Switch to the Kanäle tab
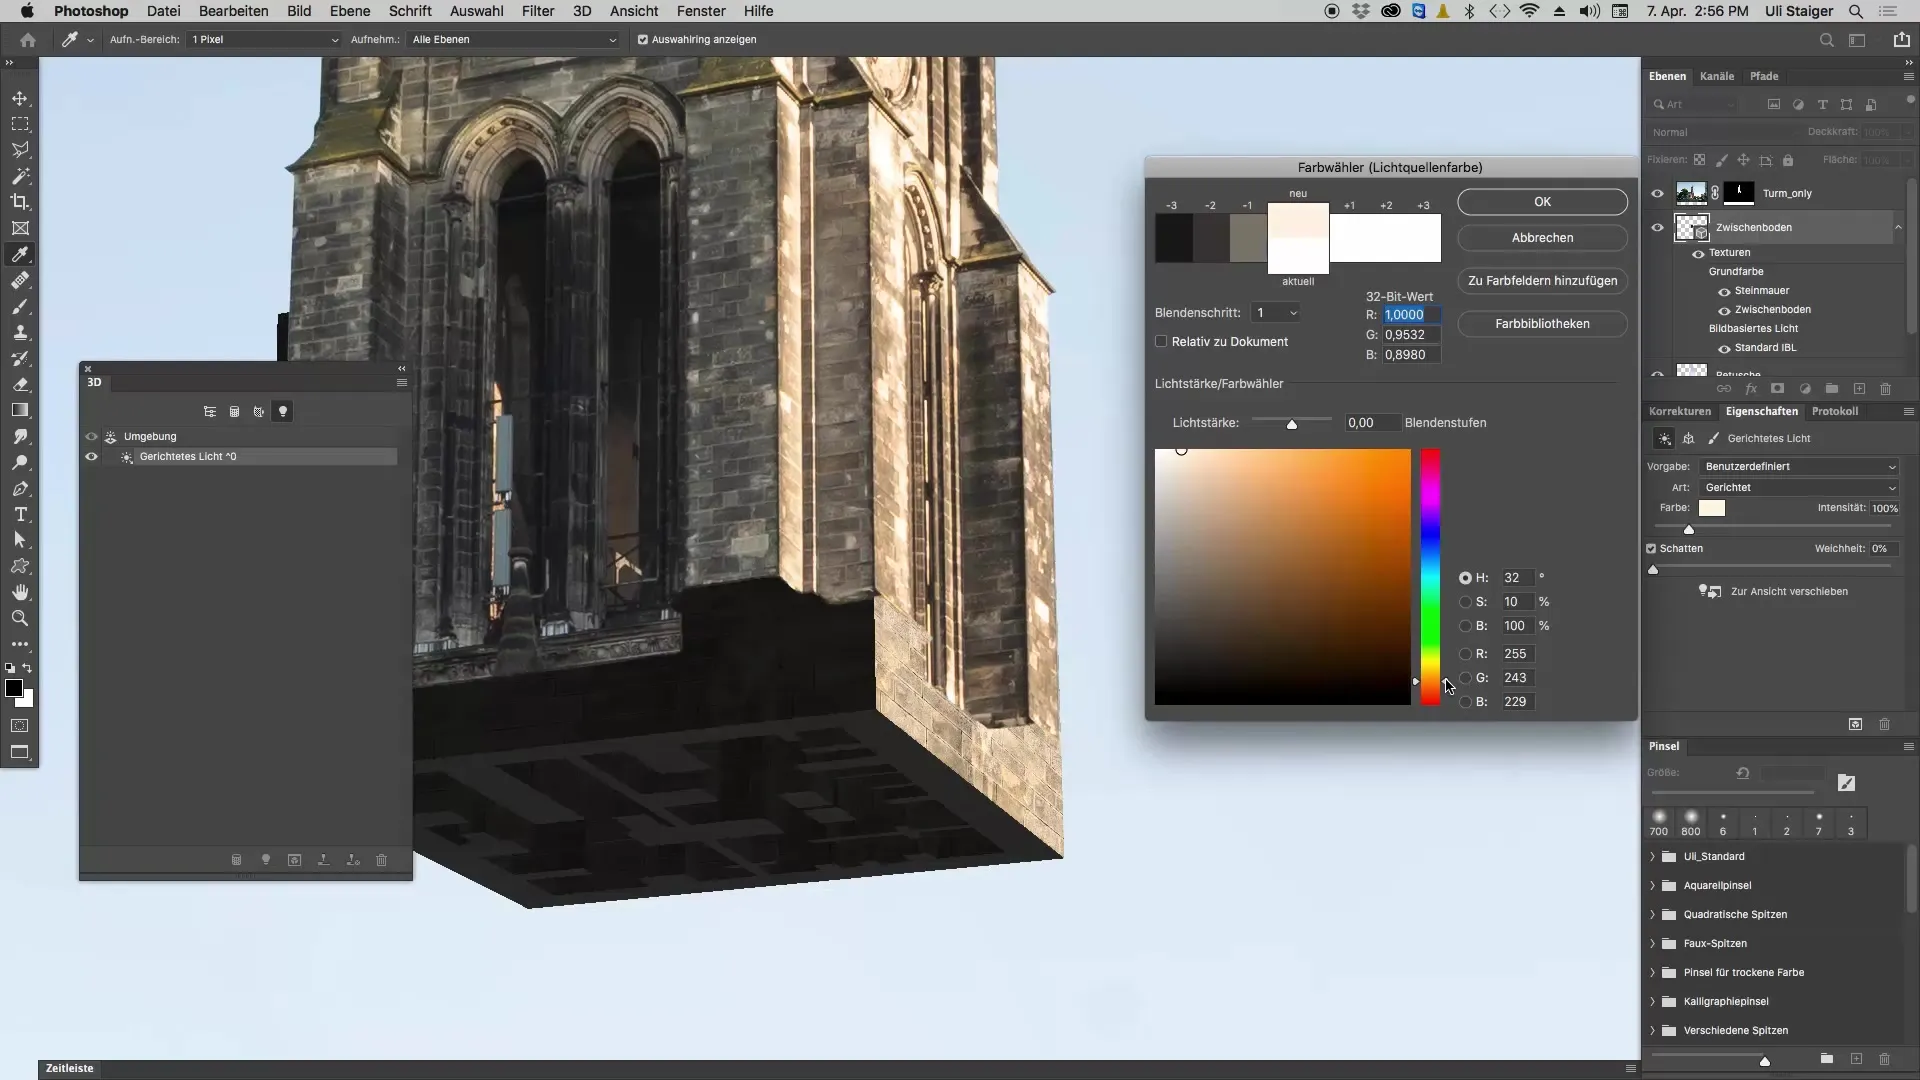Image resolution: width=1920 pixels, height=1080 pixels. click(1716, 76)
